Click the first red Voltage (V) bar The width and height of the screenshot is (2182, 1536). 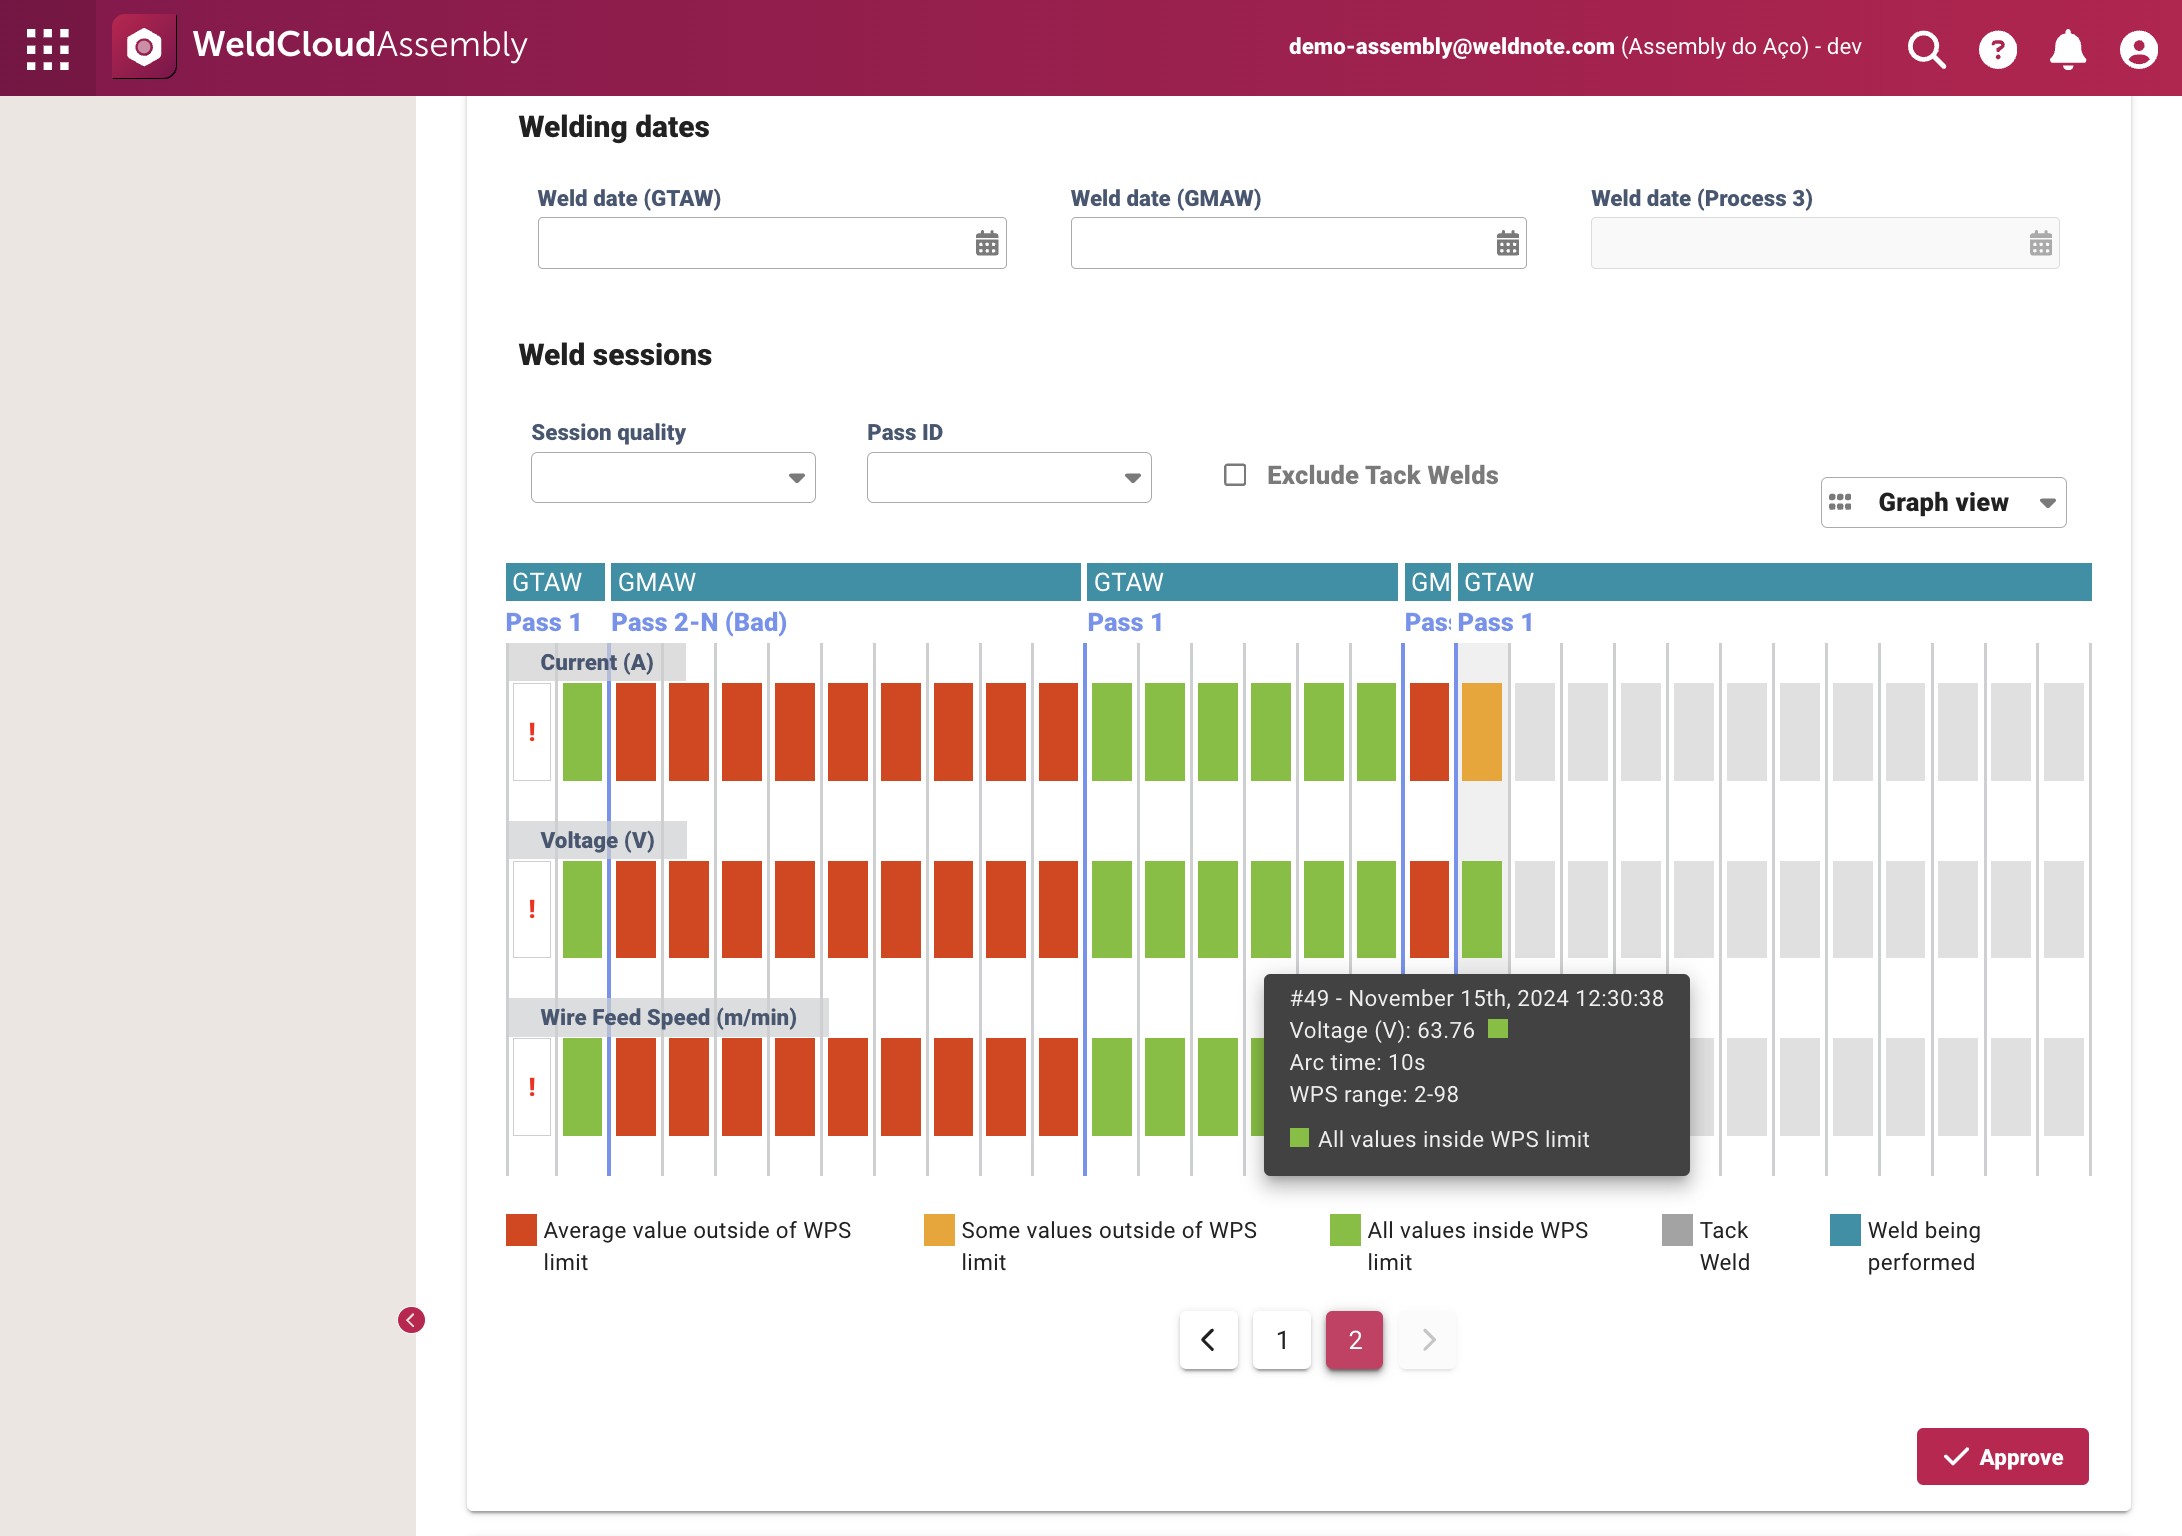tap(636, 909)
